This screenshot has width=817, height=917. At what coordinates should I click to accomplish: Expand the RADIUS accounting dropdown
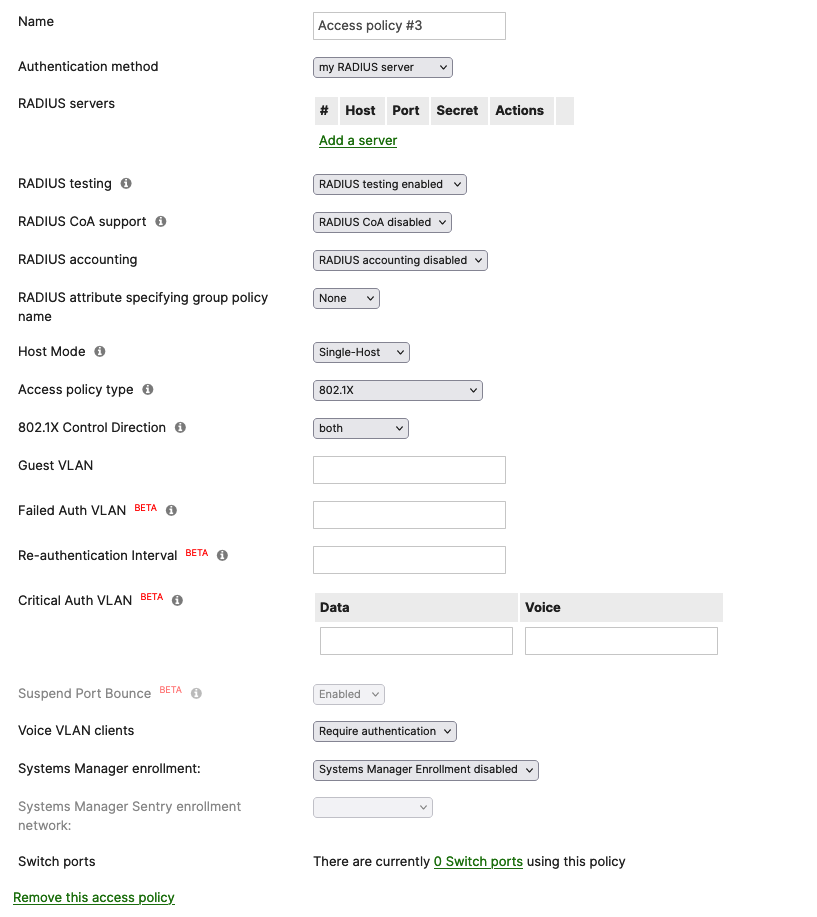tap(399, 259)
